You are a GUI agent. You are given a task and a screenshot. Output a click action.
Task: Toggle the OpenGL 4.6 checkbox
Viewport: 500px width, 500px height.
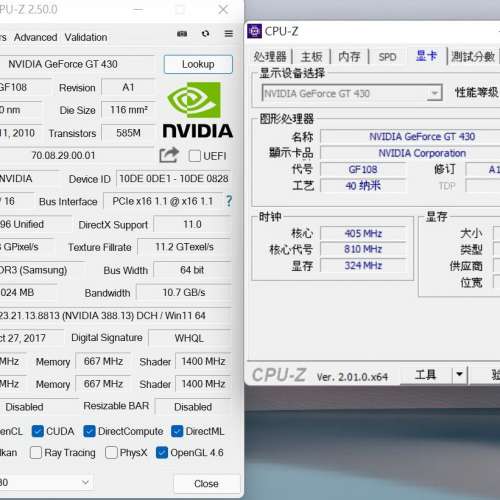[162, 453]
